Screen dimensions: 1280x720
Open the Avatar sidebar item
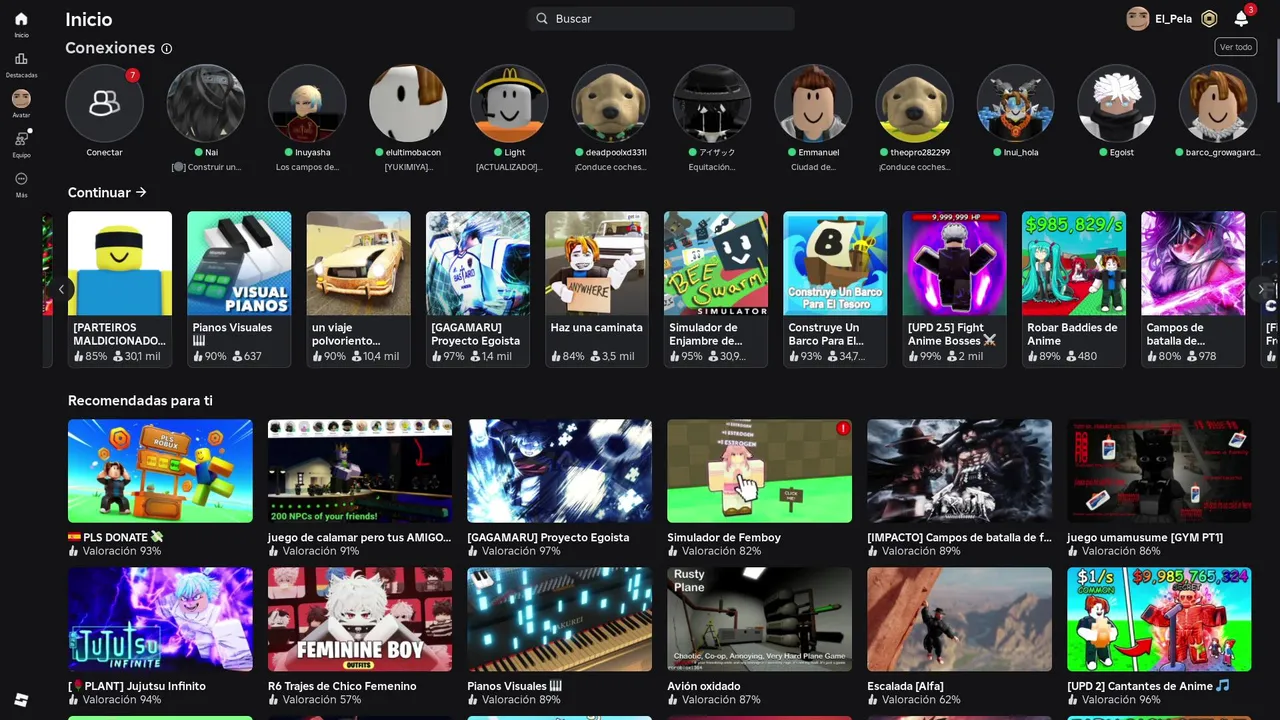pyautogui.click(x=21, y=99)
